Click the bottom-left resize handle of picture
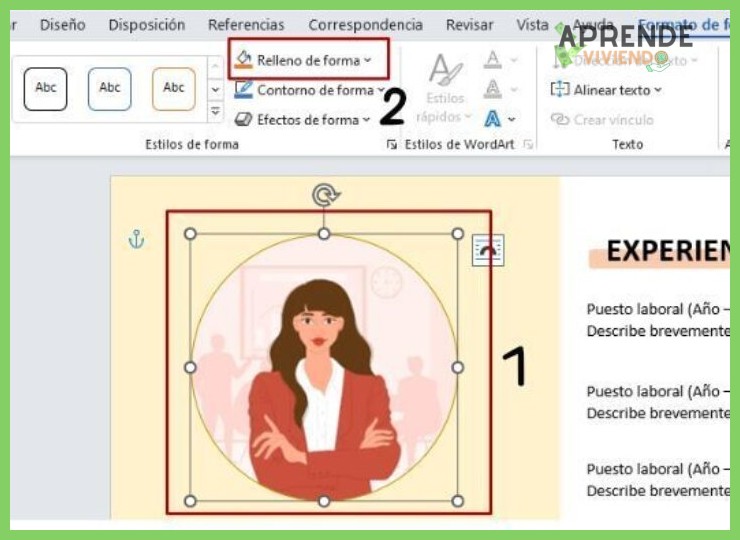The width and height of the screenshot is (740, 540). click(190, 501)
